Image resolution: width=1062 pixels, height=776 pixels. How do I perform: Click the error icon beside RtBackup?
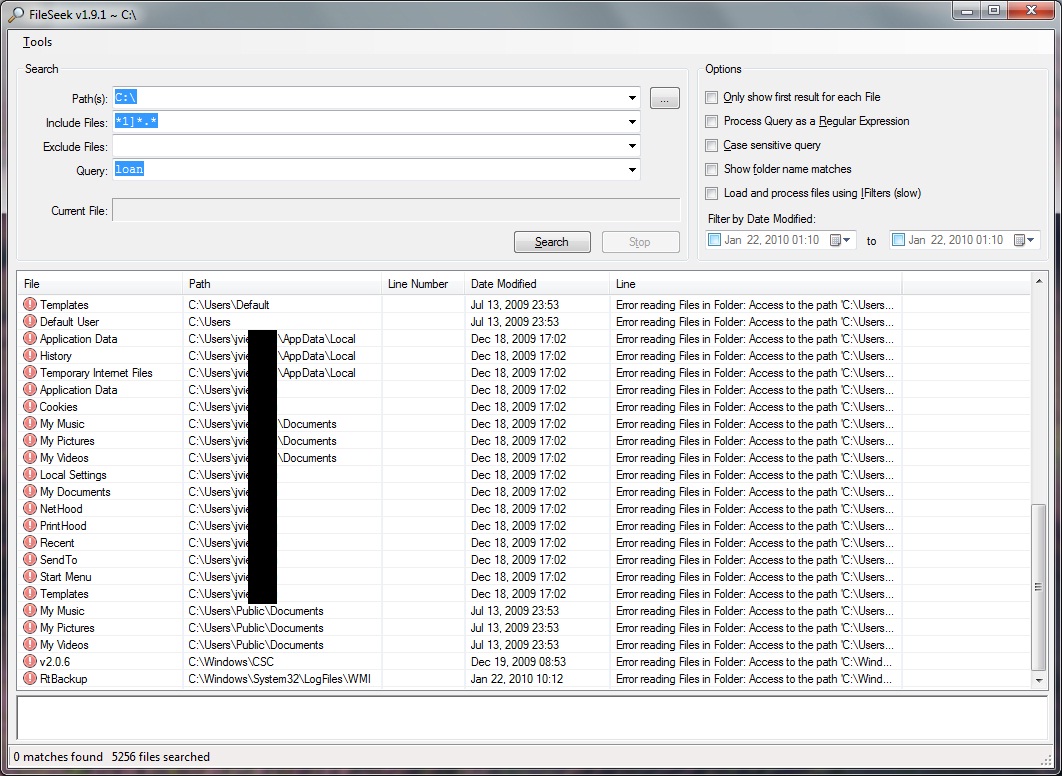pyautogui.click(x=30, y=679)
